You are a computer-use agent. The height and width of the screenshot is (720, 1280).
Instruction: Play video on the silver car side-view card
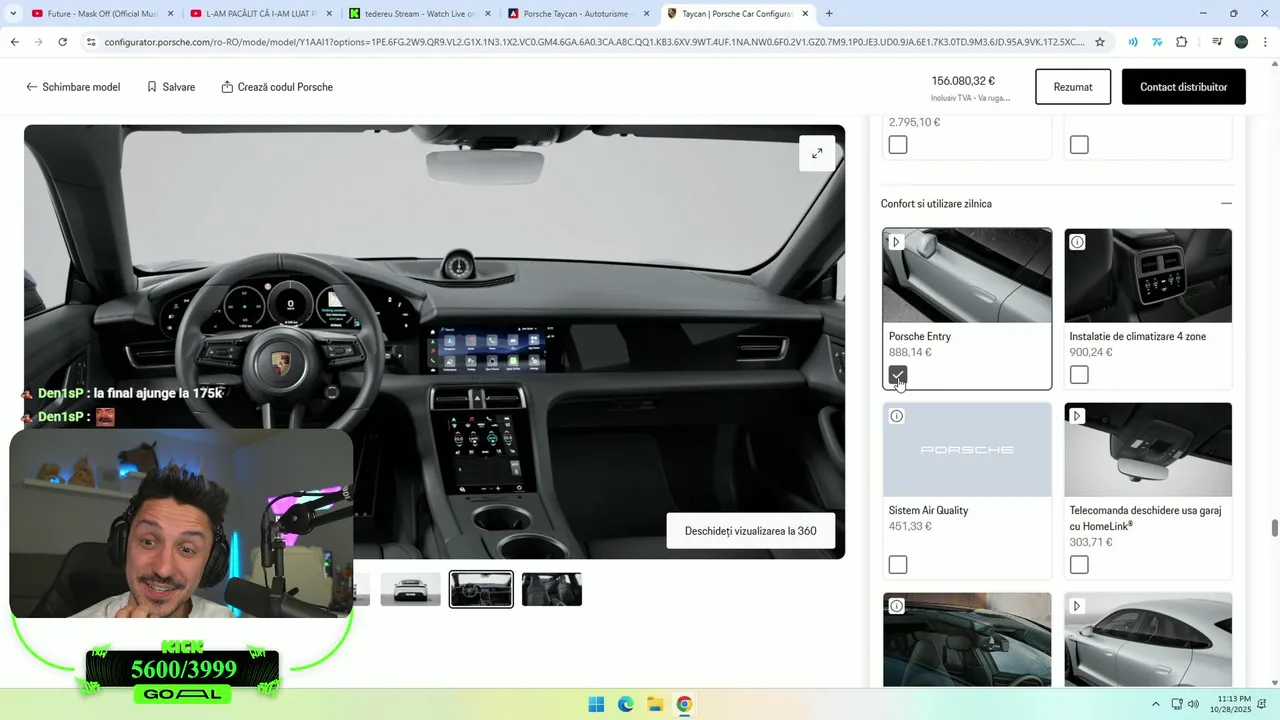(1077, 606)
